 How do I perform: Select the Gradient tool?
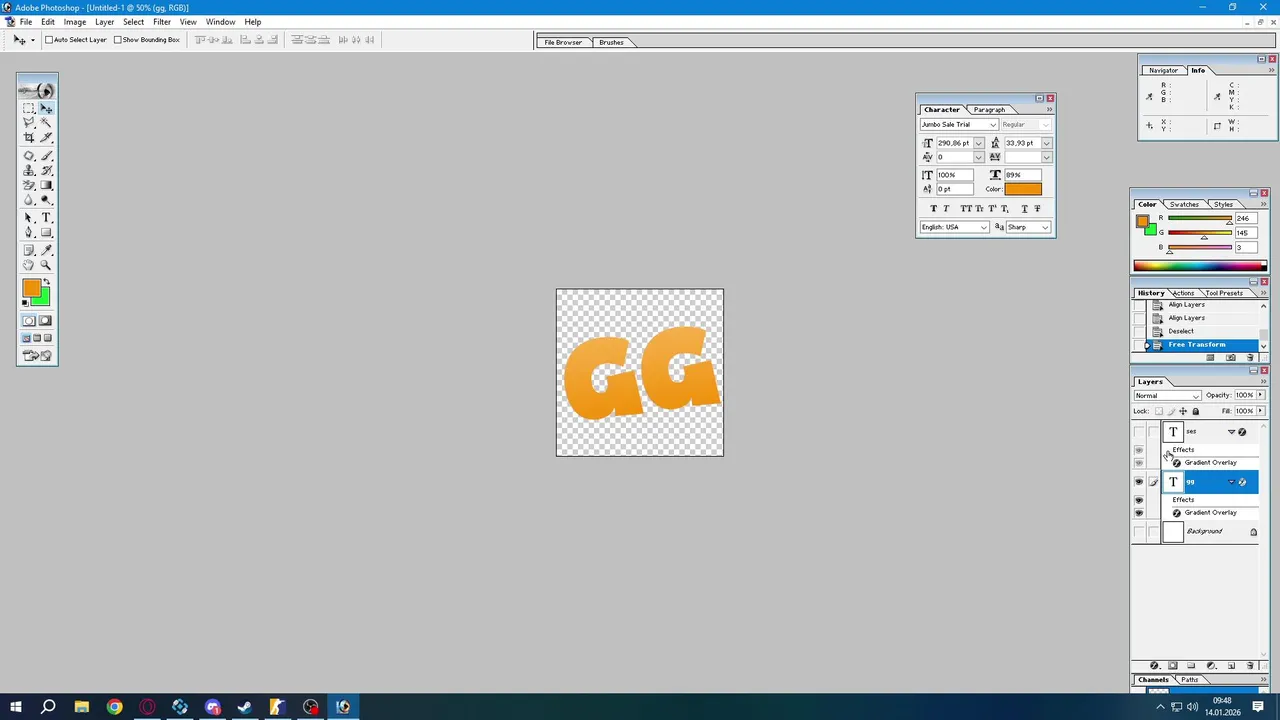point(46,185)
